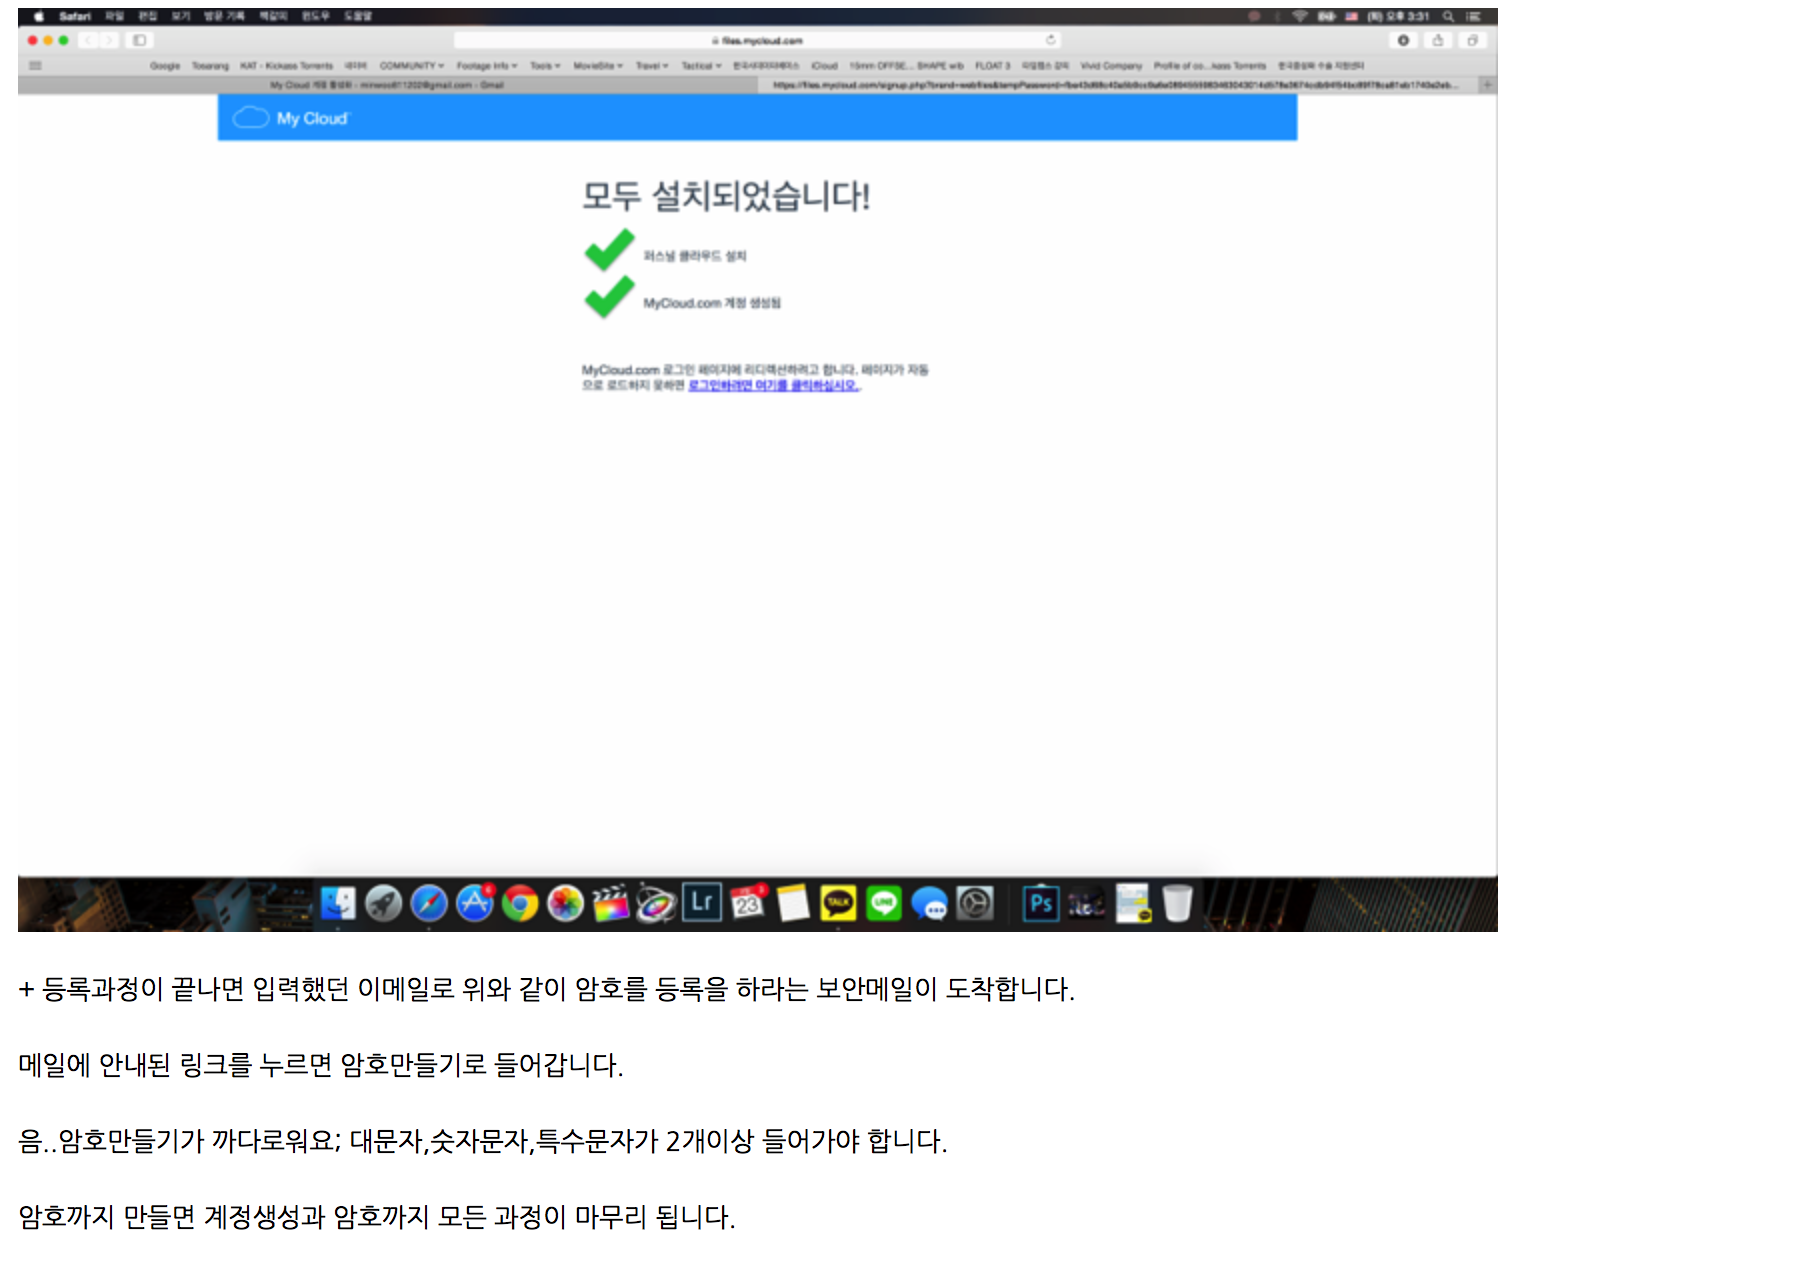The image size is (1820, 1272).
Task: Launch Google Chrome from the dock
Action: 520,904
